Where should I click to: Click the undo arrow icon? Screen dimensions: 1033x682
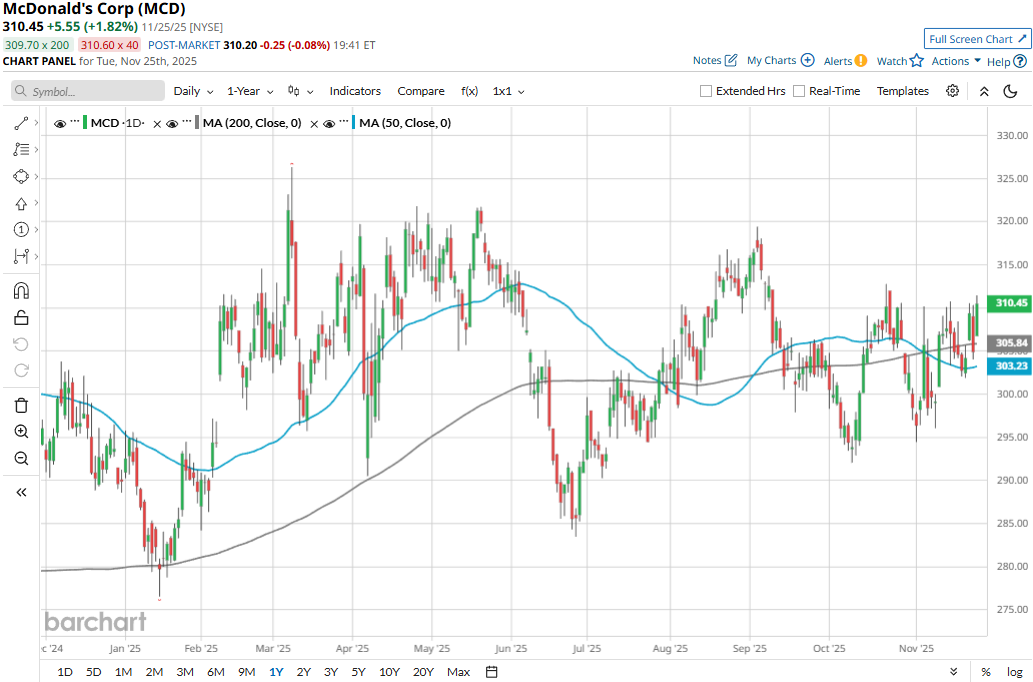tap(21, 344)
